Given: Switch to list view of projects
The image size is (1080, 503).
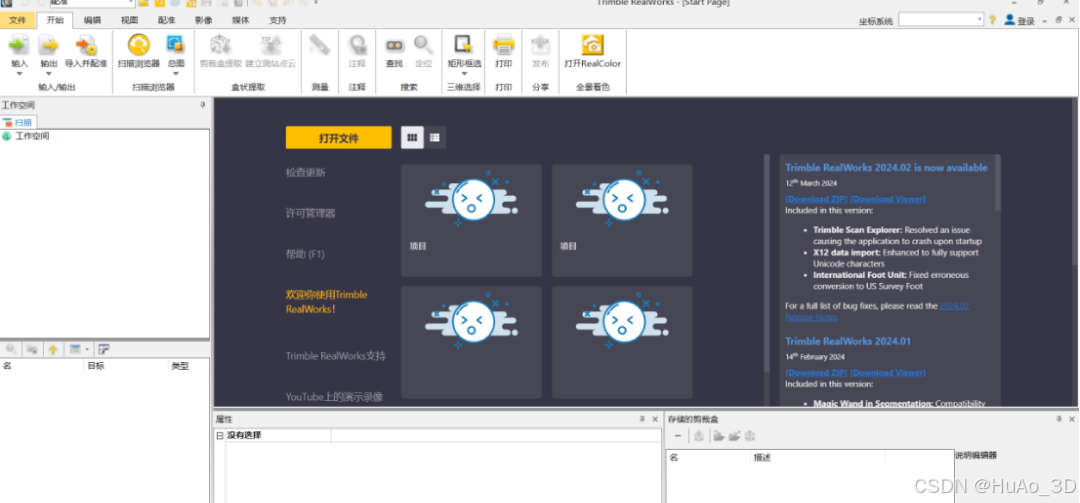Looking at the screenshot, I should pyautogui.click(x=435, y=138).
